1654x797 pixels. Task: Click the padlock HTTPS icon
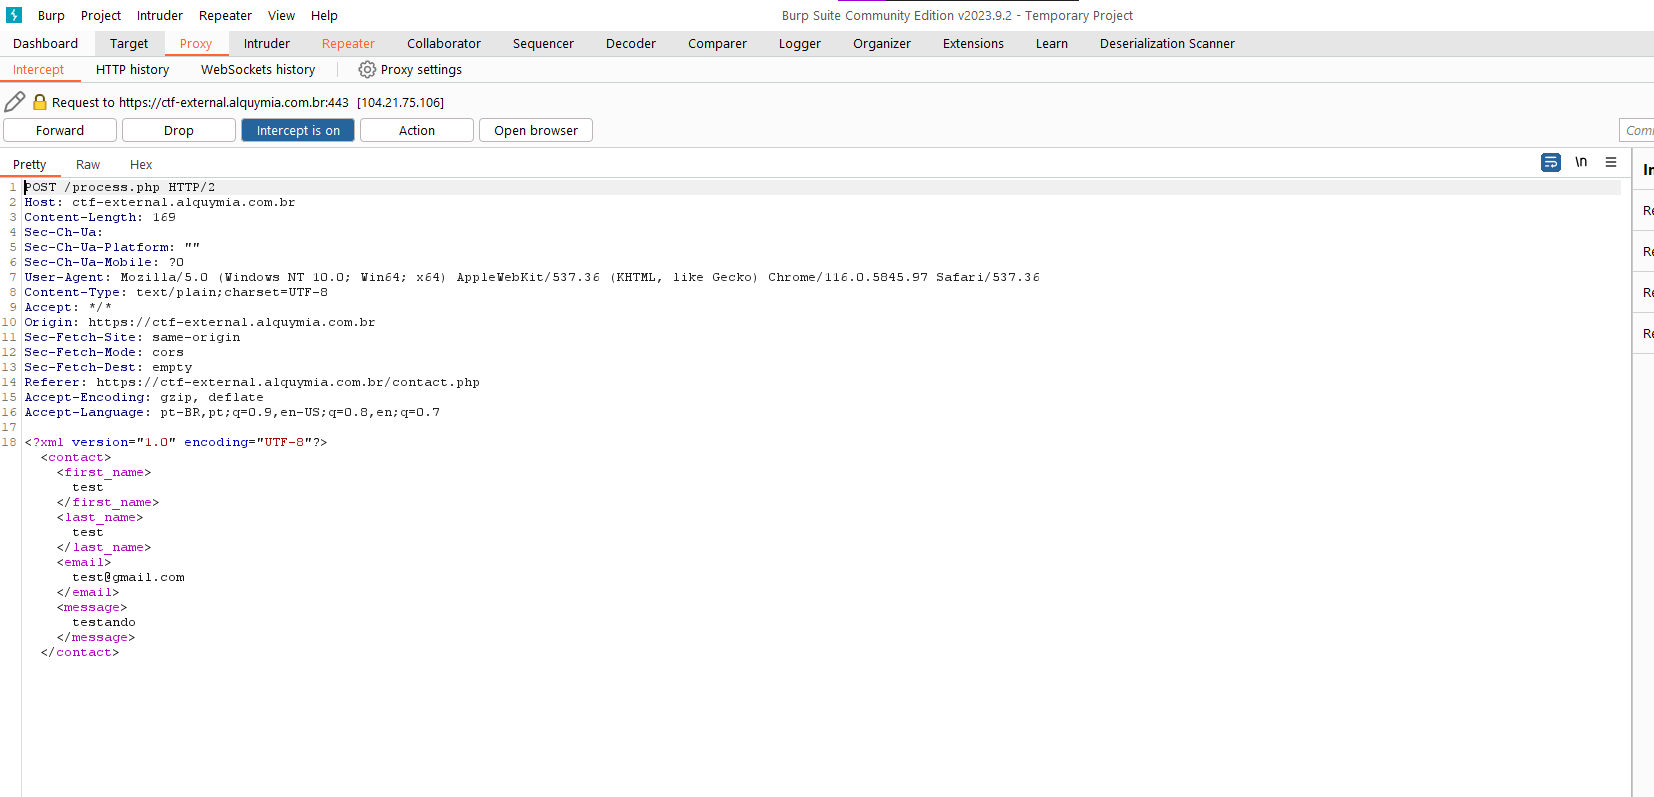click(40, 102)
